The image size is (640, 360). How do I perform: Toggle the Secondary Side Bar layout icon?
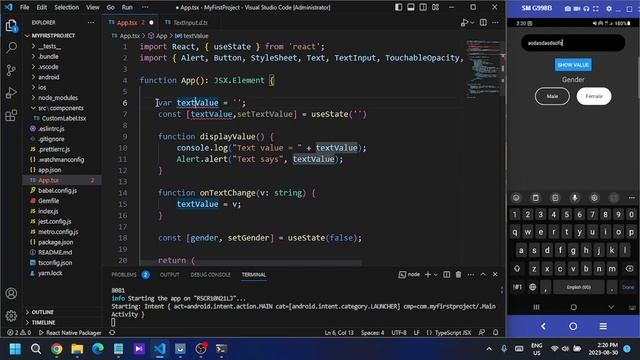point(423,7)
